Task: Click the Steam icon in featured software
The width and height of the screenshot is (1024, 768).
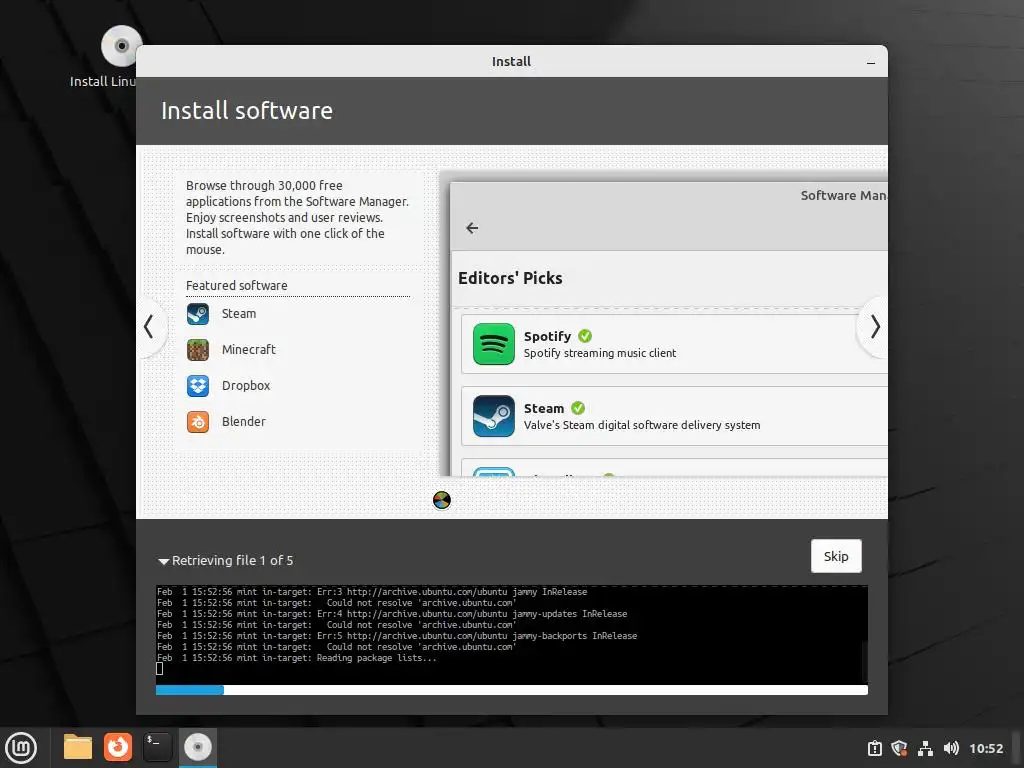Action: coord(198,314)
